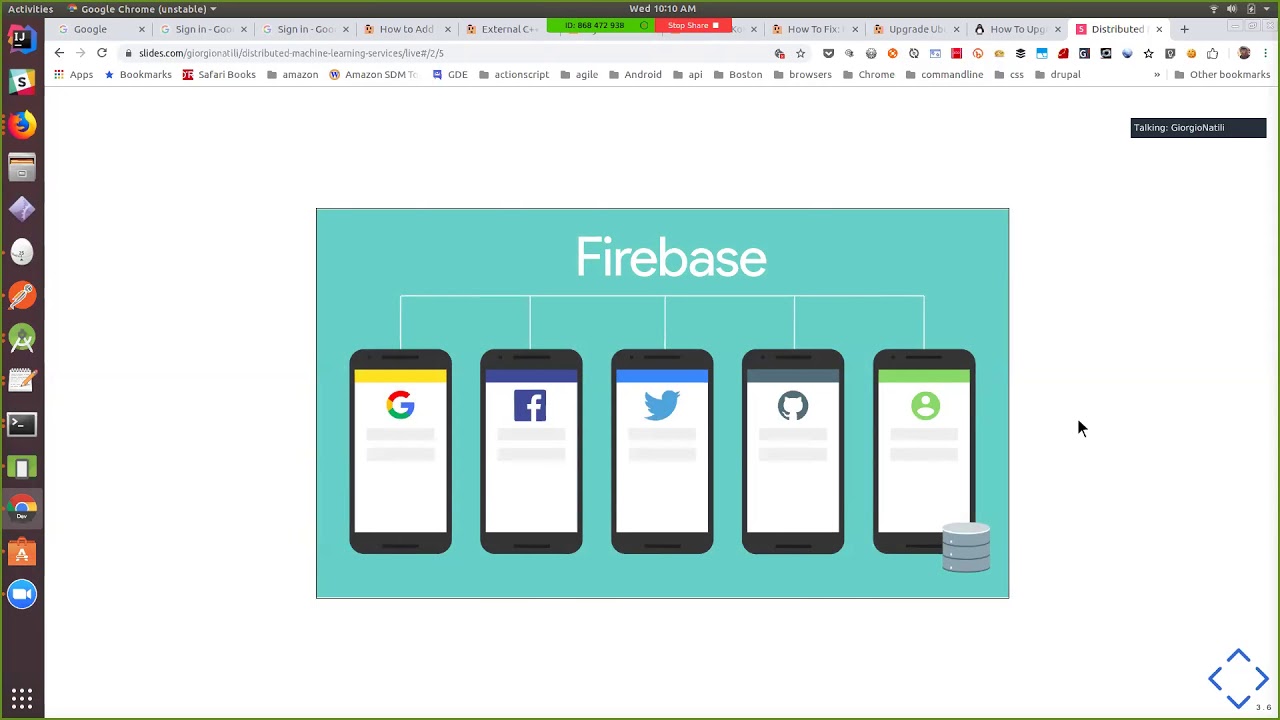Click the Firebase slide title
This screenshot has width=1280, height=720.
pyautogui.click(x=671, y=258)
